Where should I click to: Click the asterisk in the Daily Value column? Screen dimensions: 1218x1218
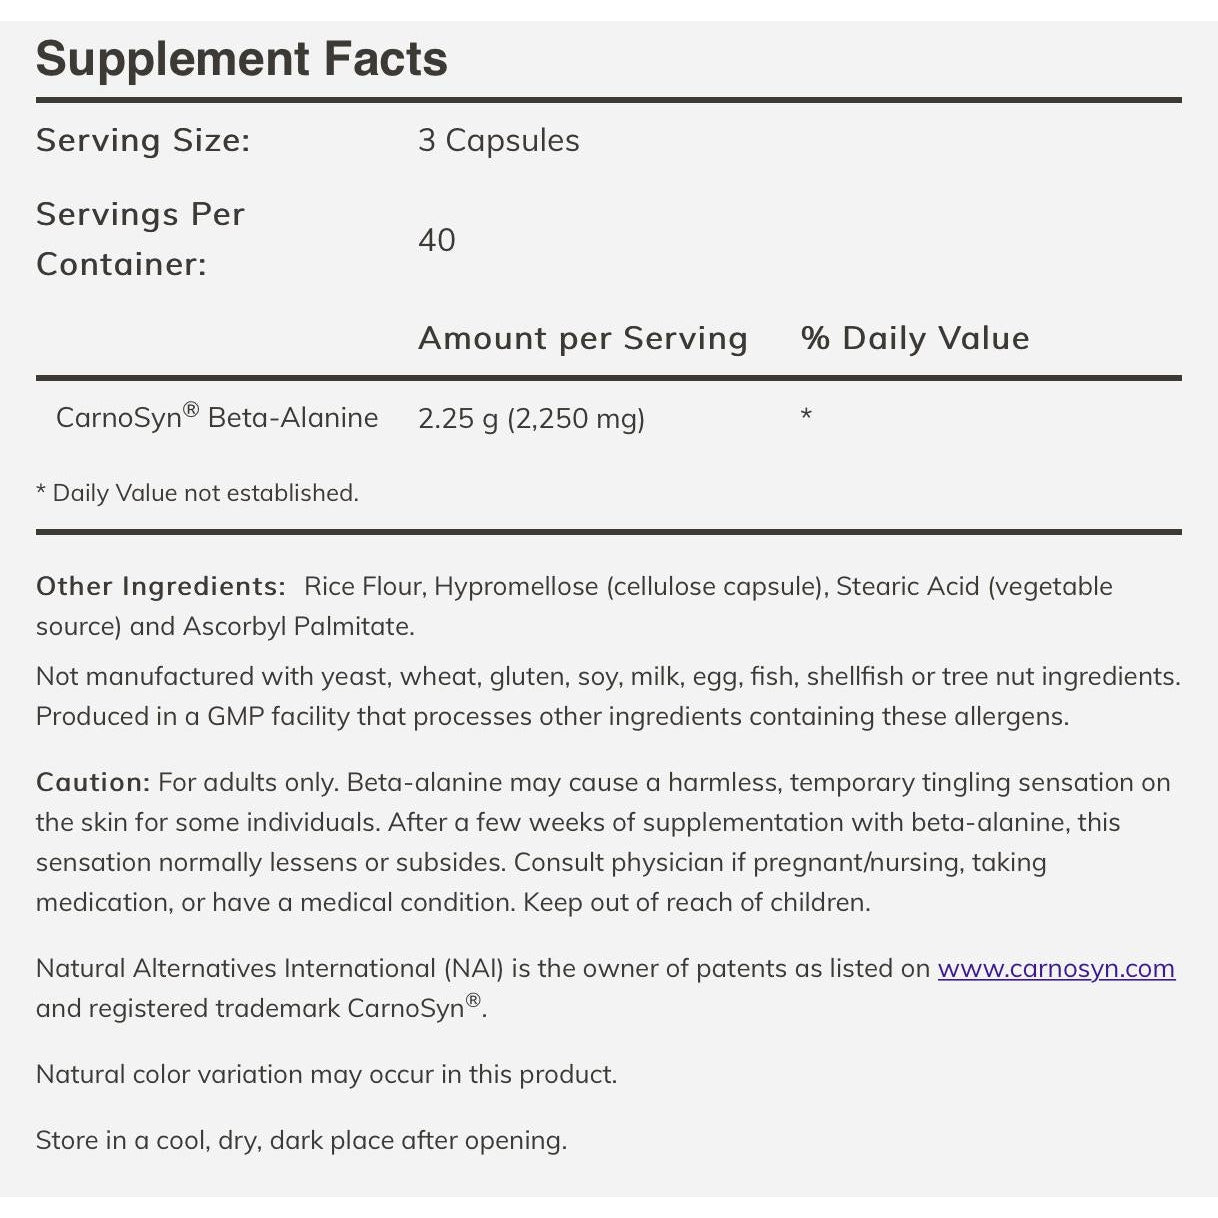806,415
